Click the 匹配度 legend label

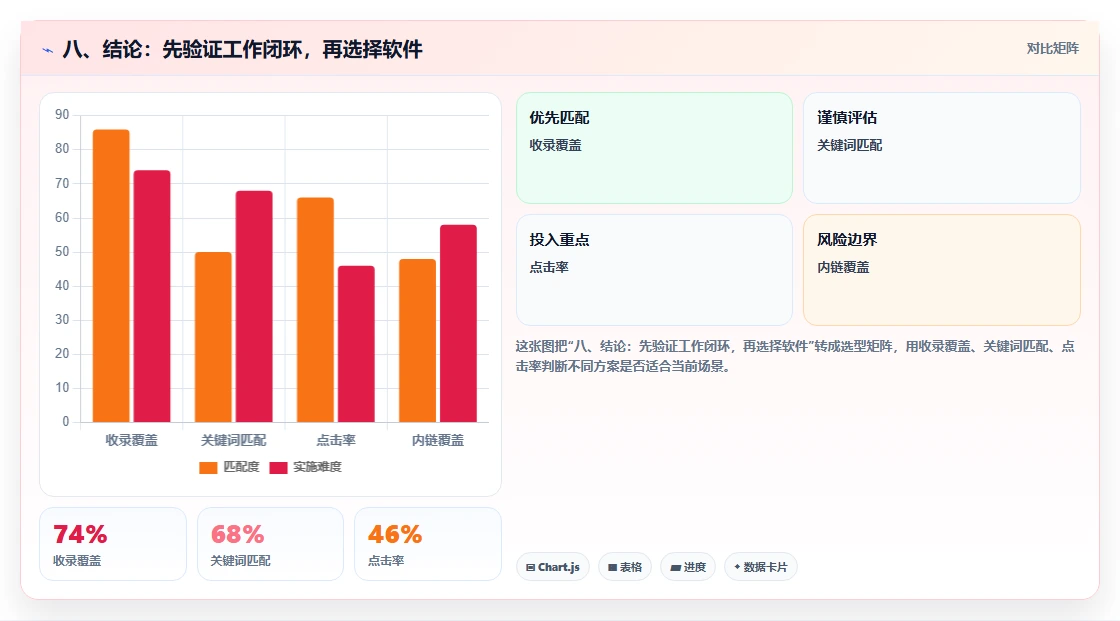coord(241,467)
